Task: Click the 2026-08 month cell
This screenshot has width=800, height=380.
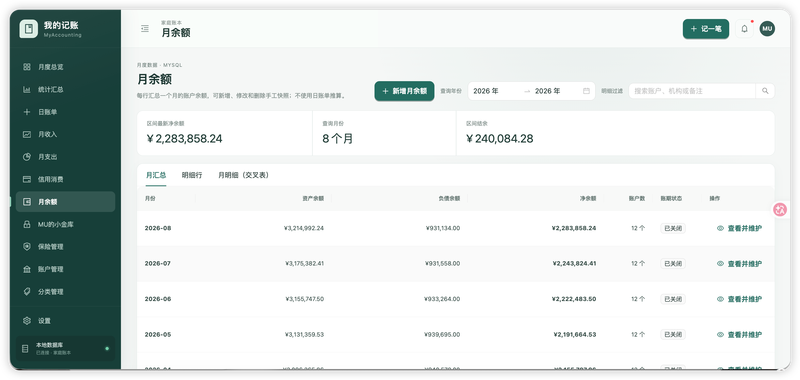Action: point(158,228)
